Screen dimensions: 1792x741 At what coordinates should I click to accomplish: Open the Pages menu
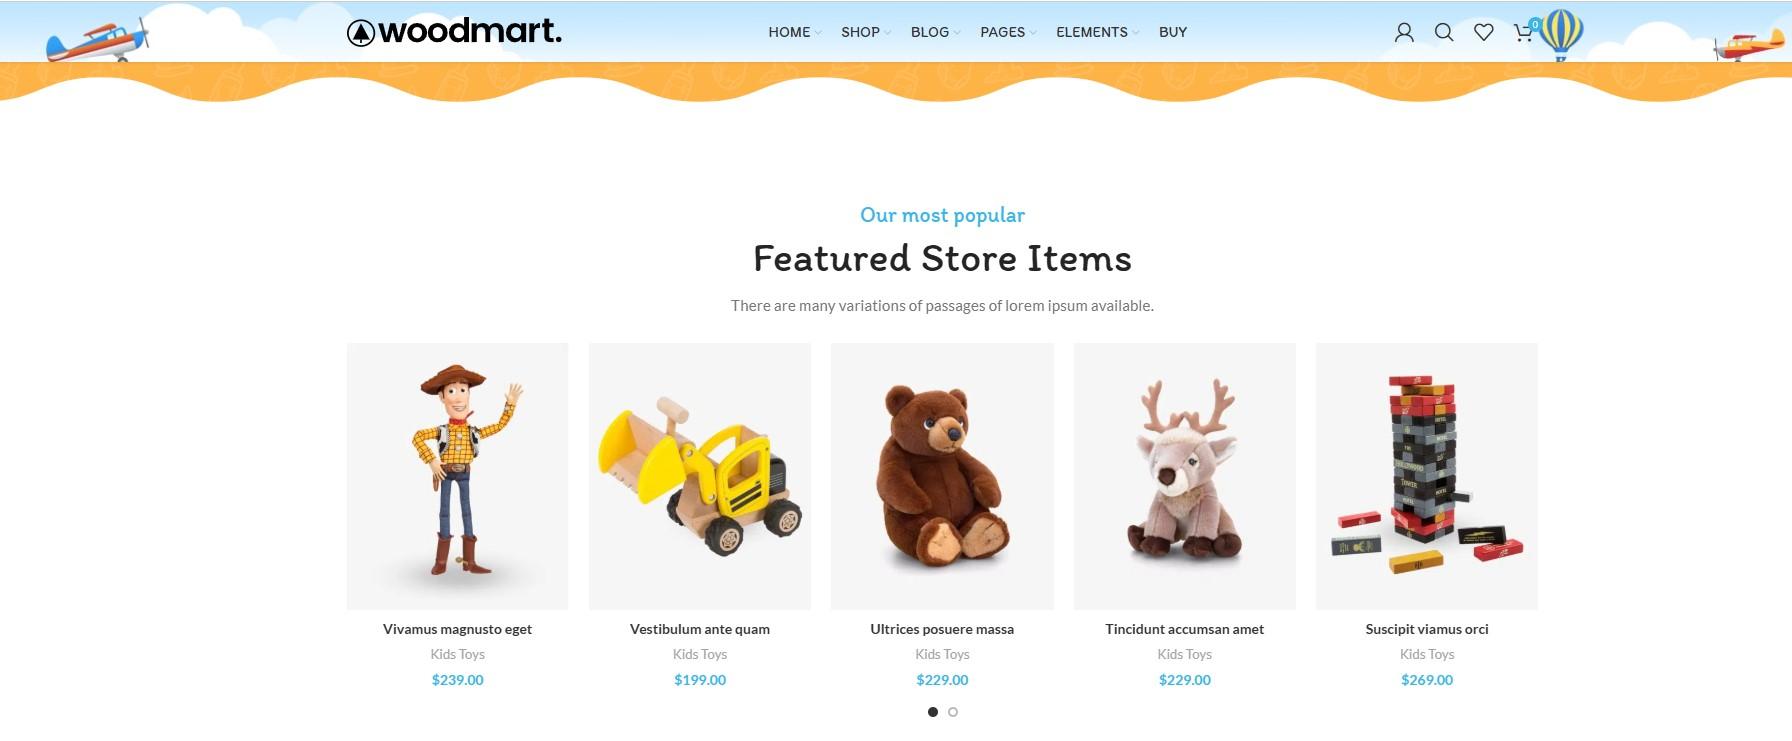click(x=1008, y=32)
